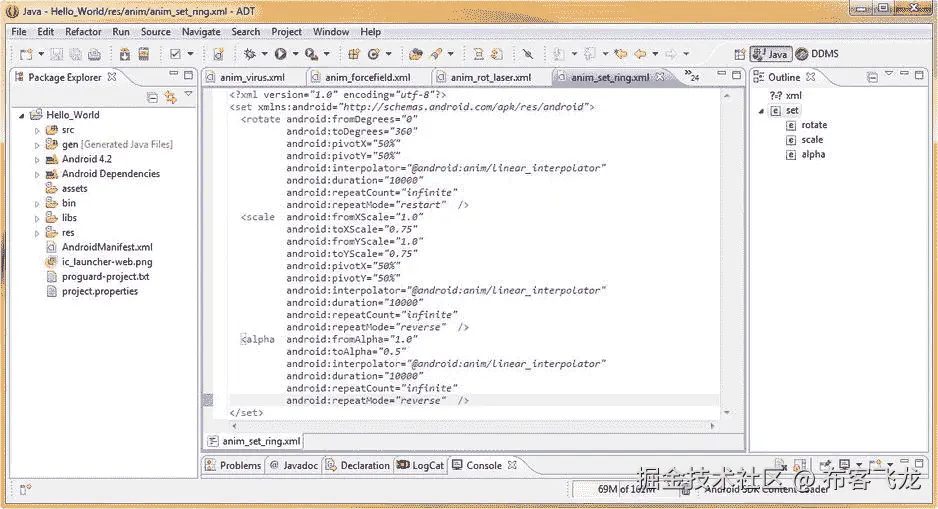Viewport: 938px width, 509px height.
Task: Switch to the anim_forcefield.xml editor tab
Action: 367,77
